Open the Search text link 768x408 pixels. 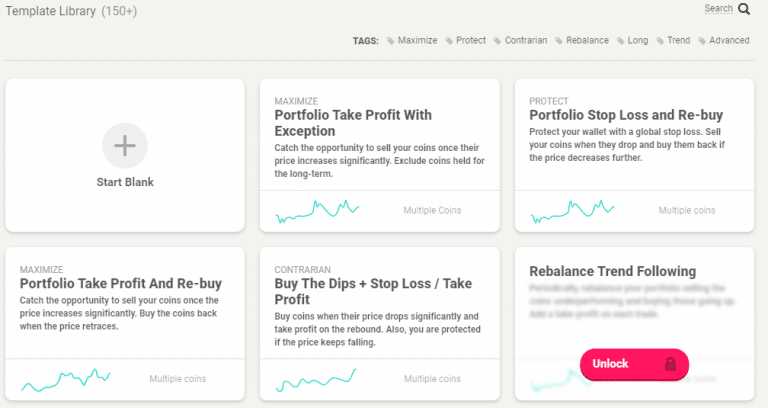[719, 8]
